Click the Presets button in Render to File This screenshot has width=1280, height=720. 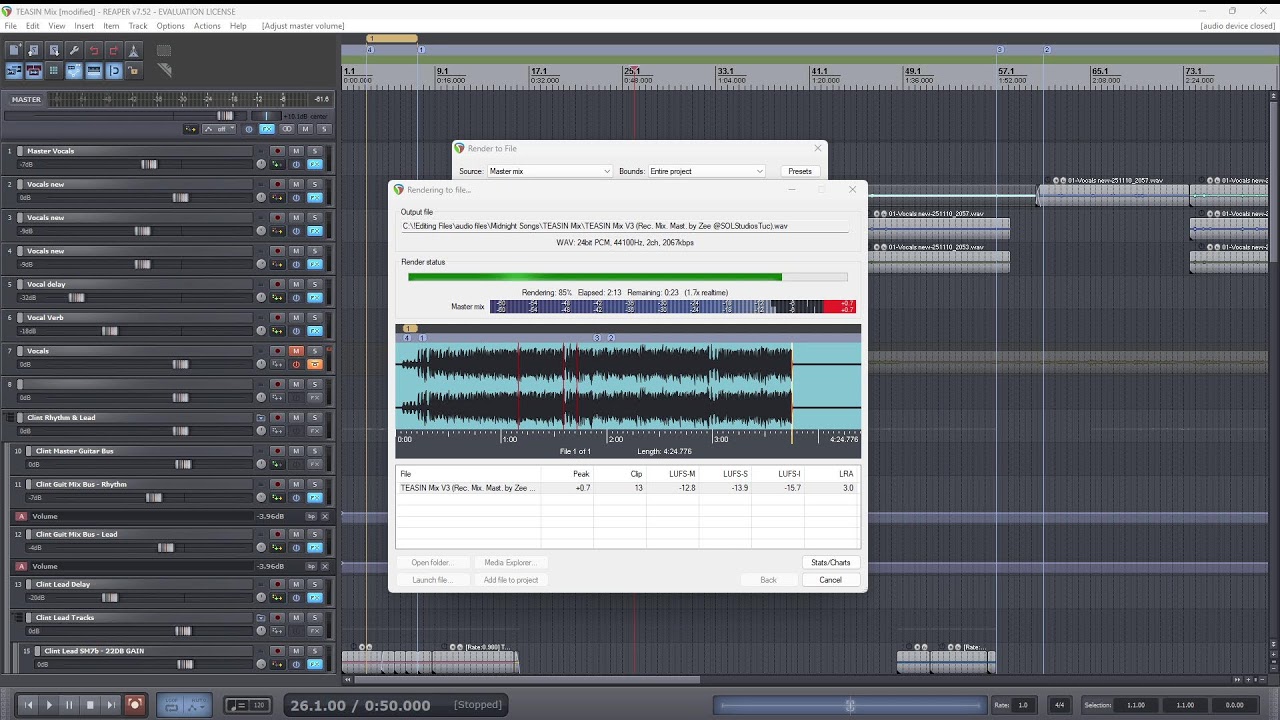pos(800,171)
